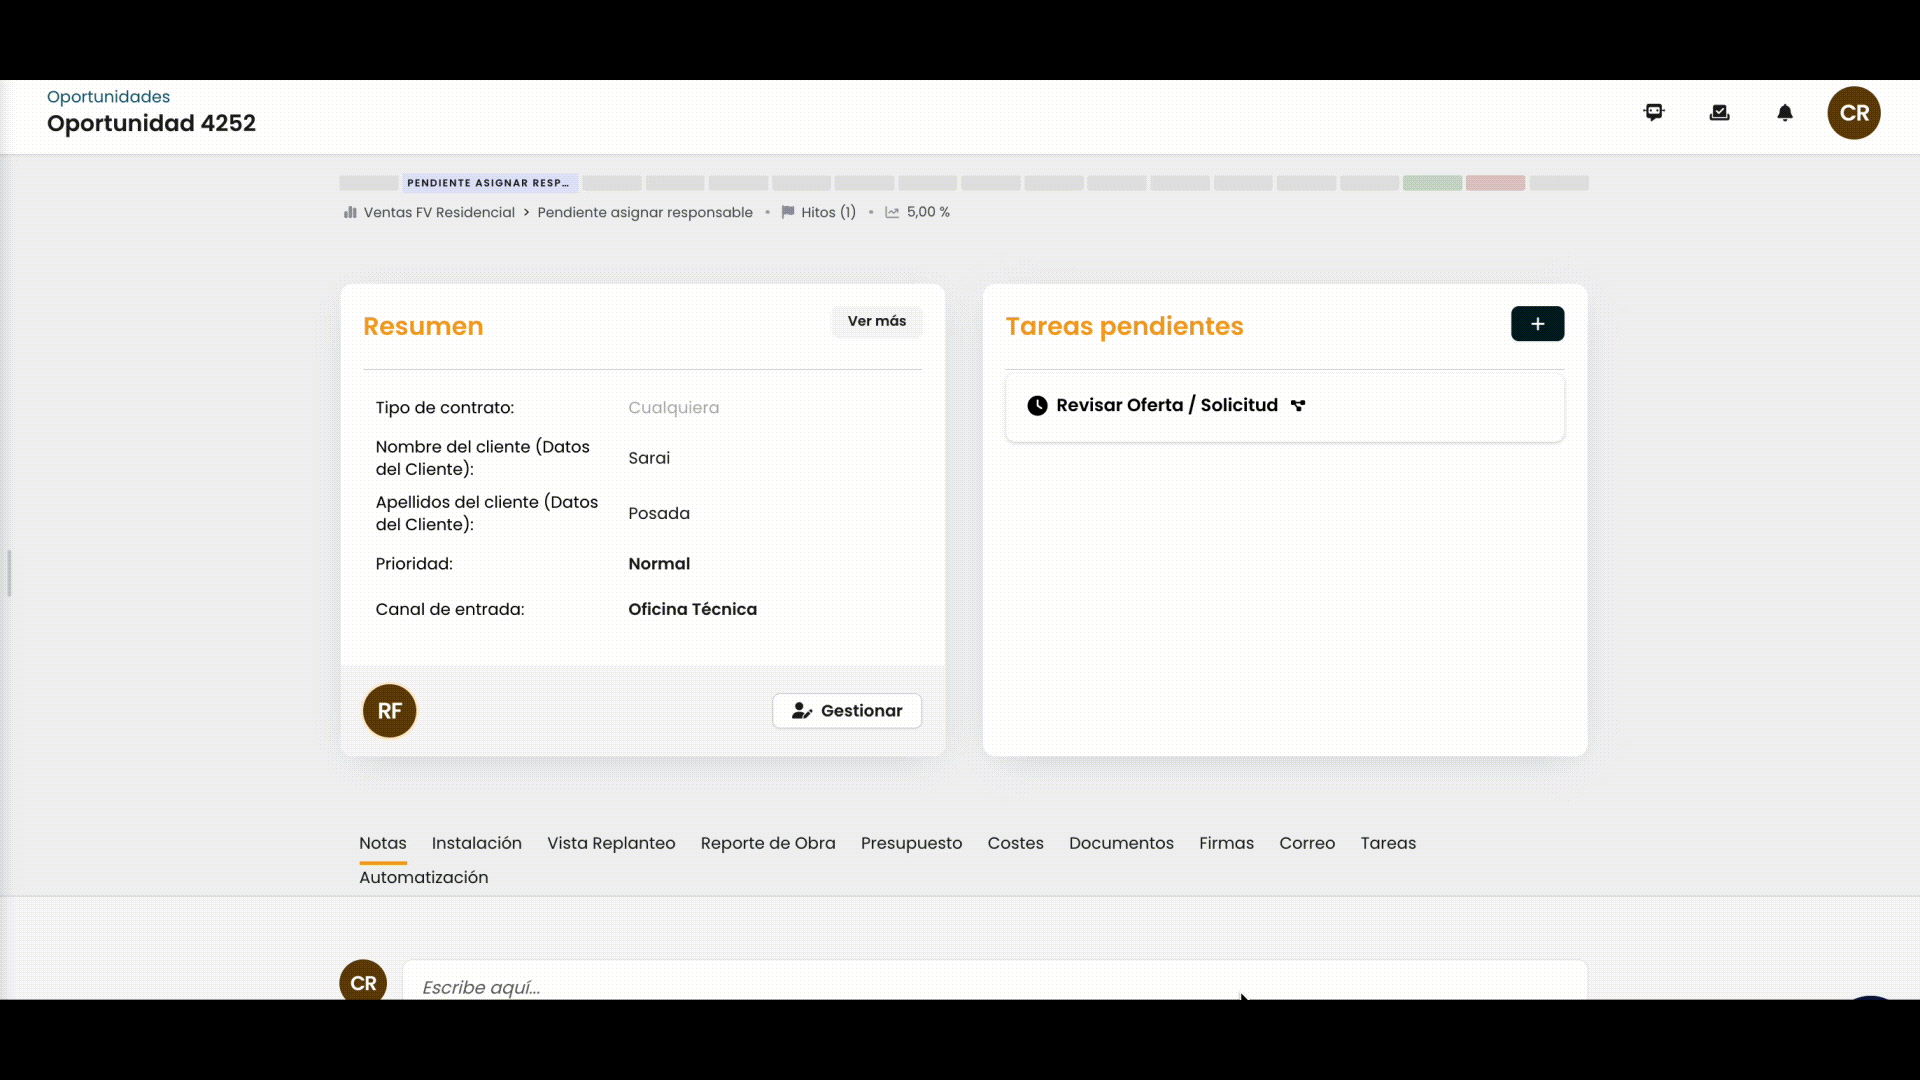
Task: Click the workflow icon beside Revisar Oferta / Solicitud
Action: 1298,405
